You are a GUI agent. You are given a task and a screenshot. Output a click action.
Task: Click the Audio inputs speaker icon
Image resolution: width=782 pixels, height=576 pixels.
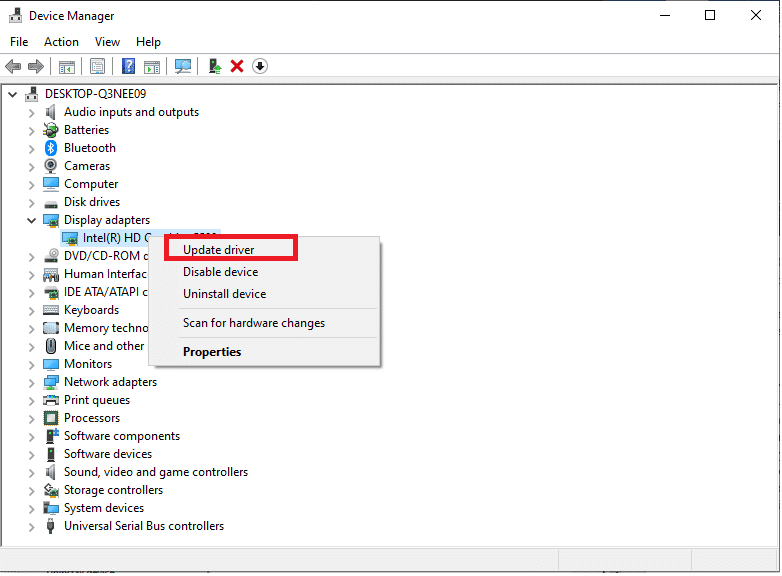(x=51, y=112)
